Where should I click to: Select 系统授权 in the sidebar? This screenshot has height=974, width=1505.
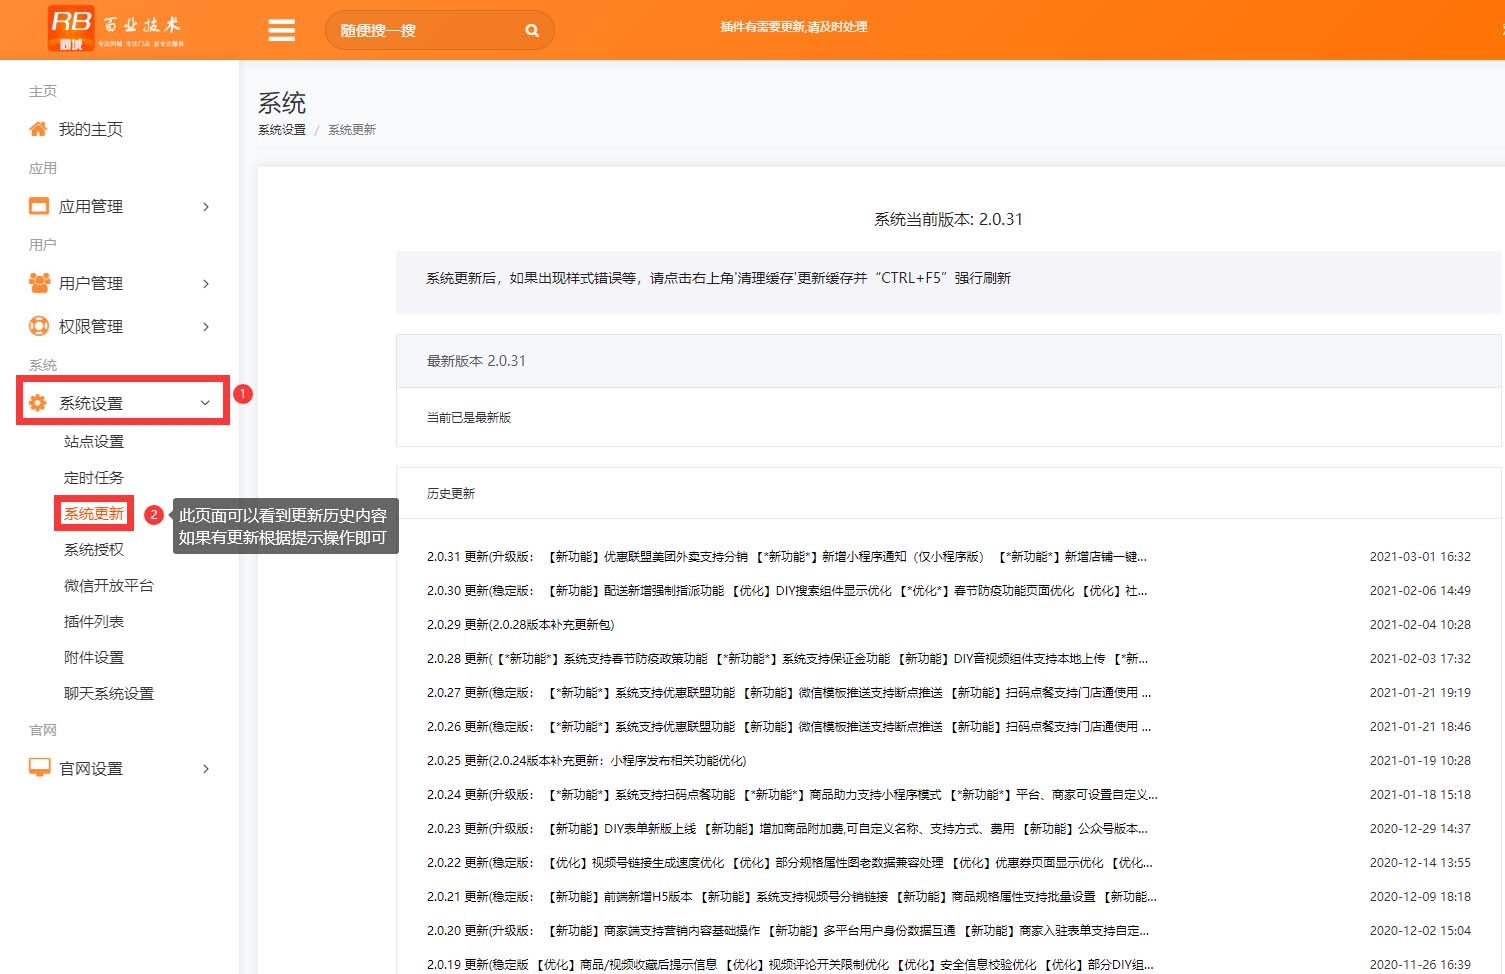coord(94,549)
